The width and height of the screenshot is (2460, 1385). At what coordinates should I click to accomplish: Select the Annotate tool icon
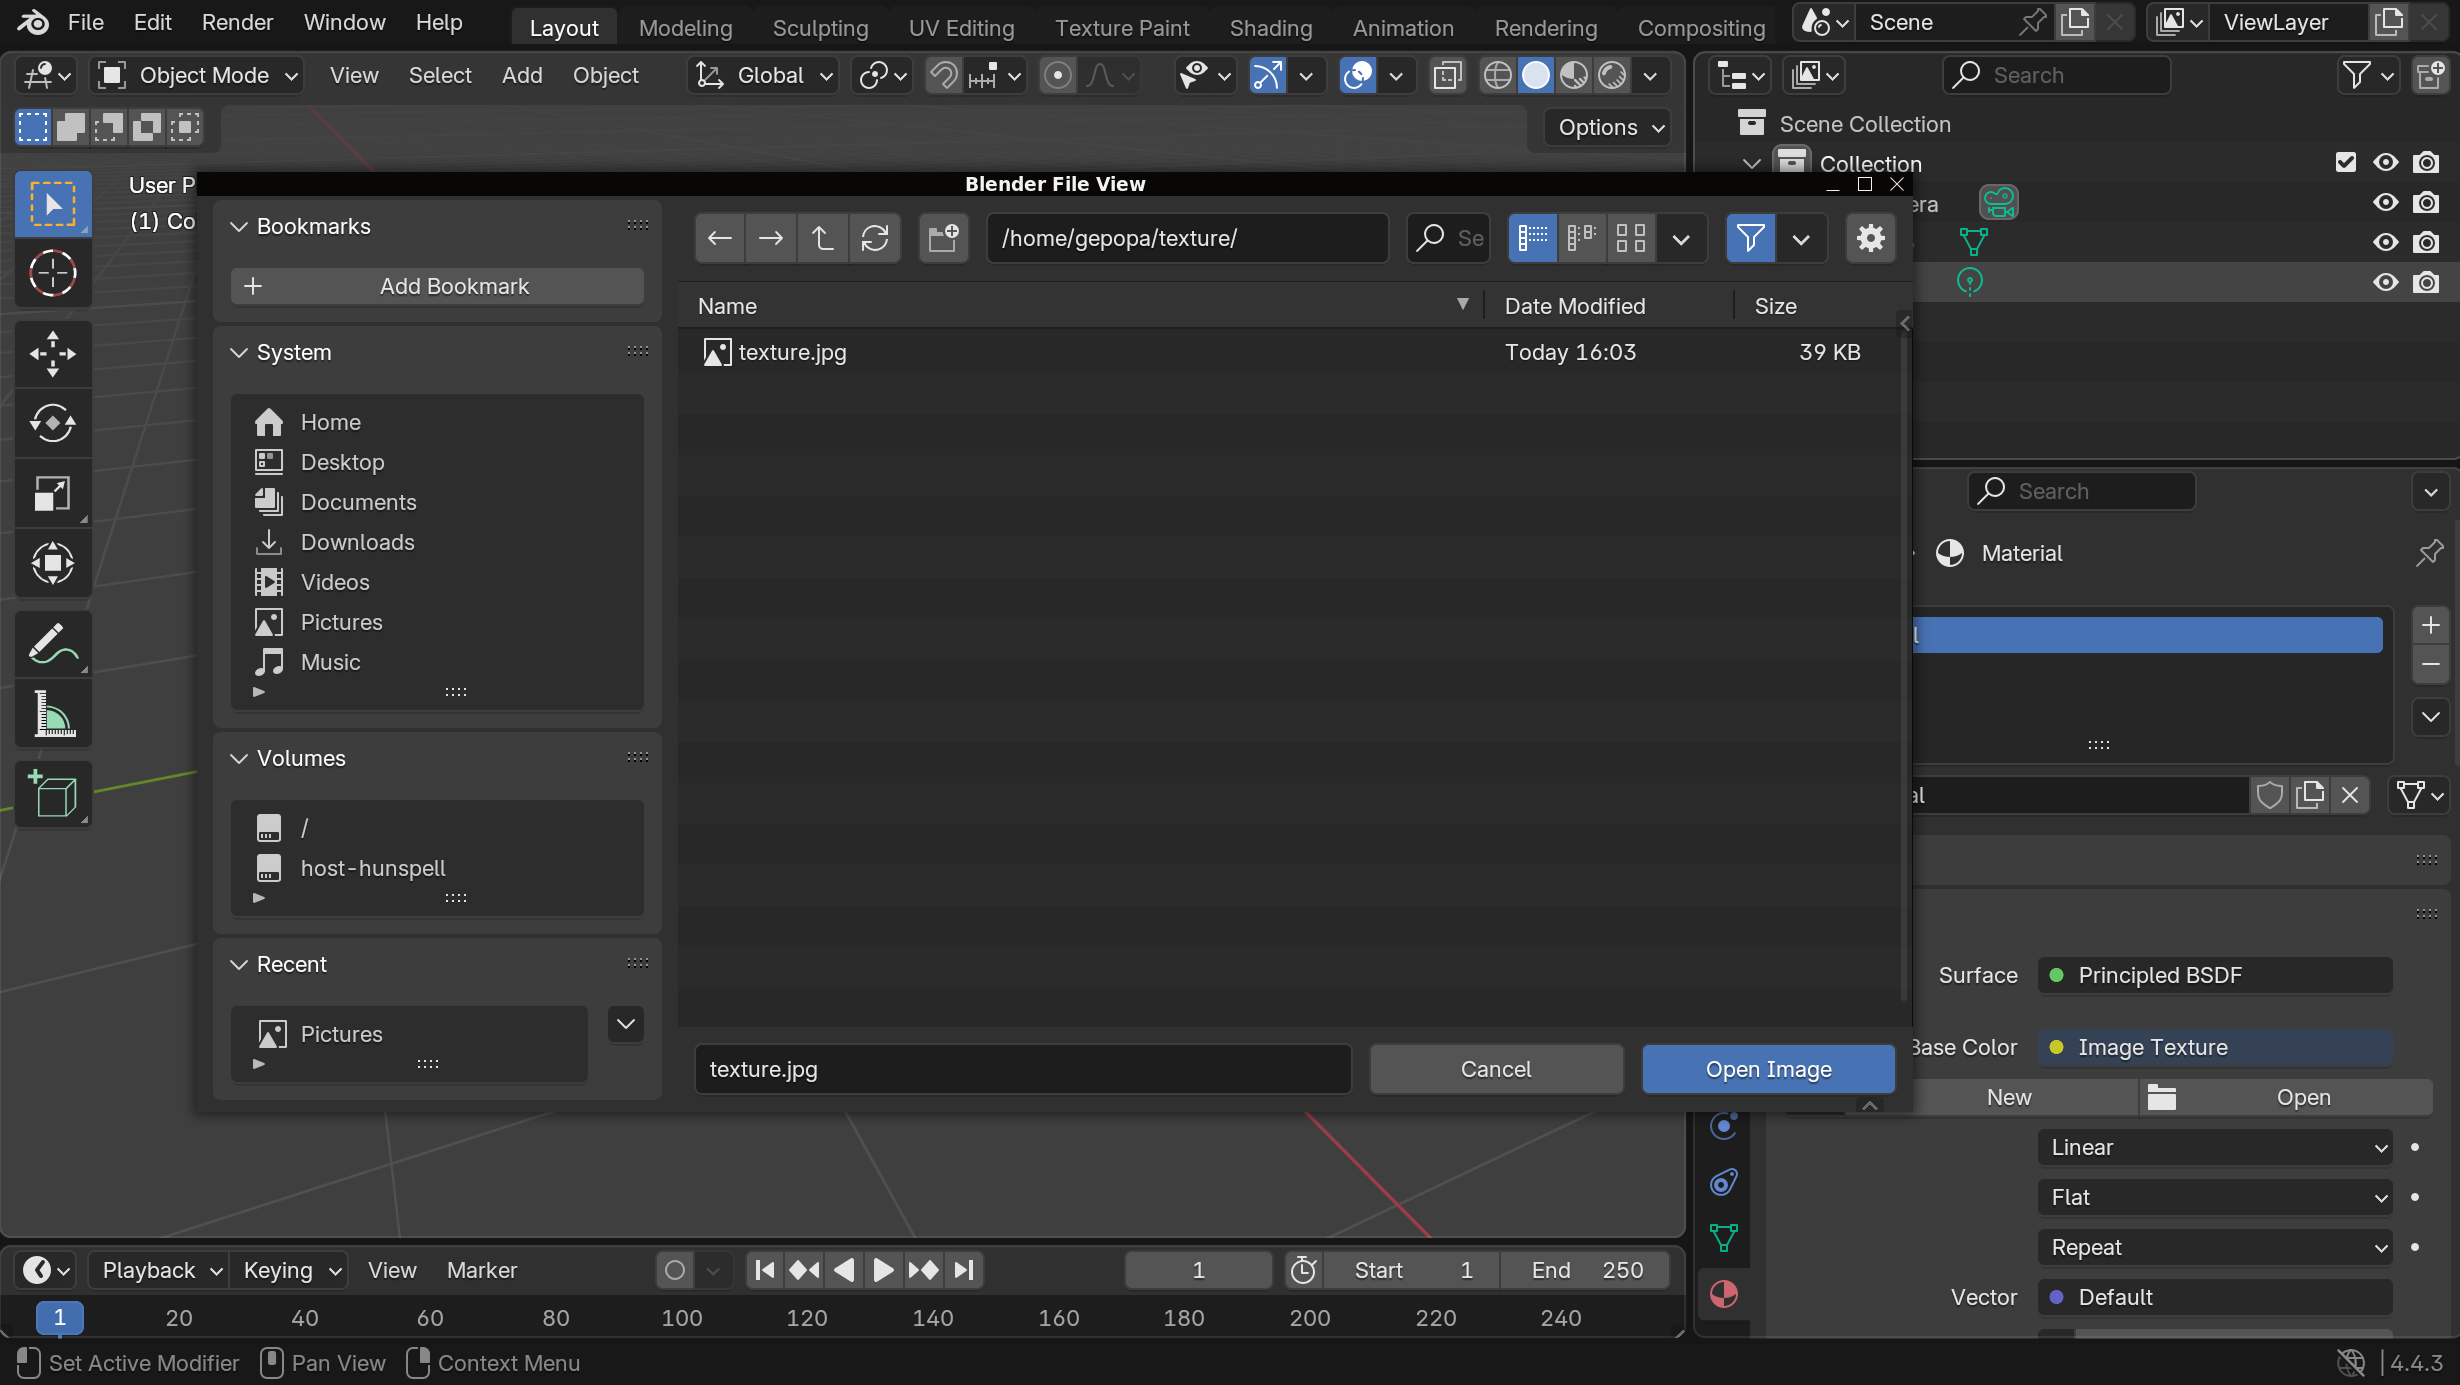click(52, 645)
